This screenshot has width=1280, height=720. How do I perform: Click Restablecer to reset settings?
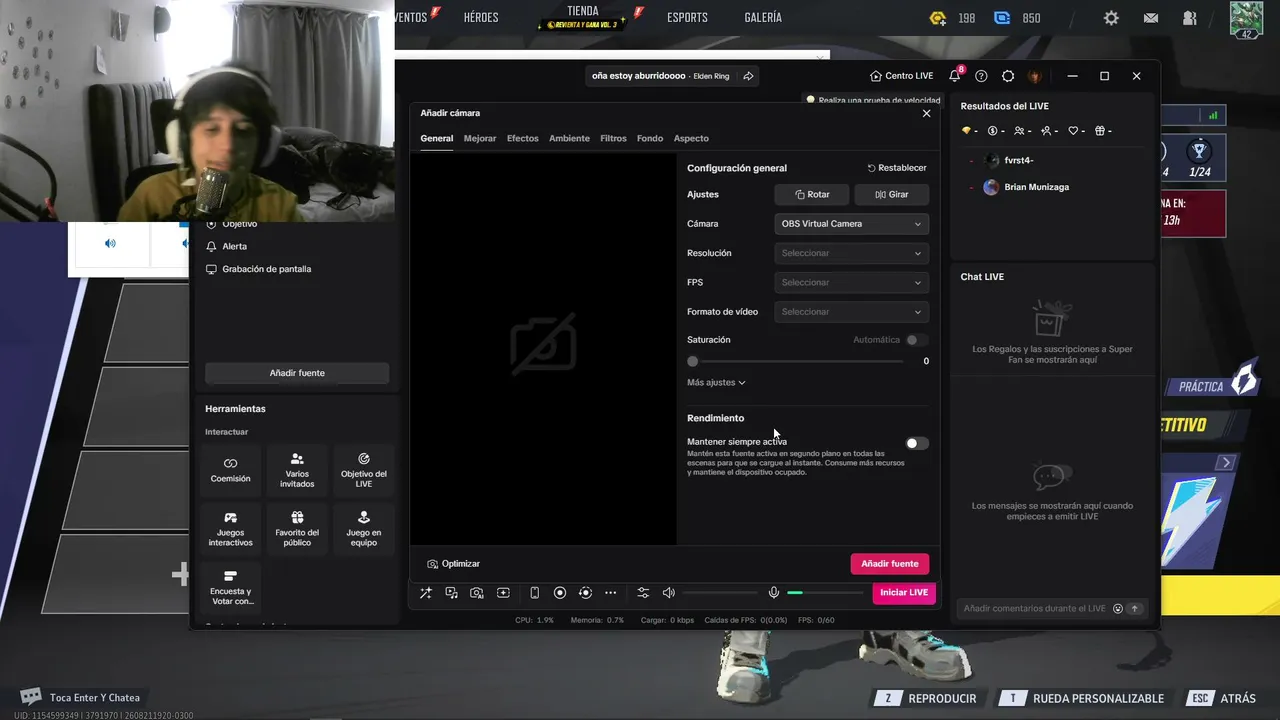tap(897, 168)
